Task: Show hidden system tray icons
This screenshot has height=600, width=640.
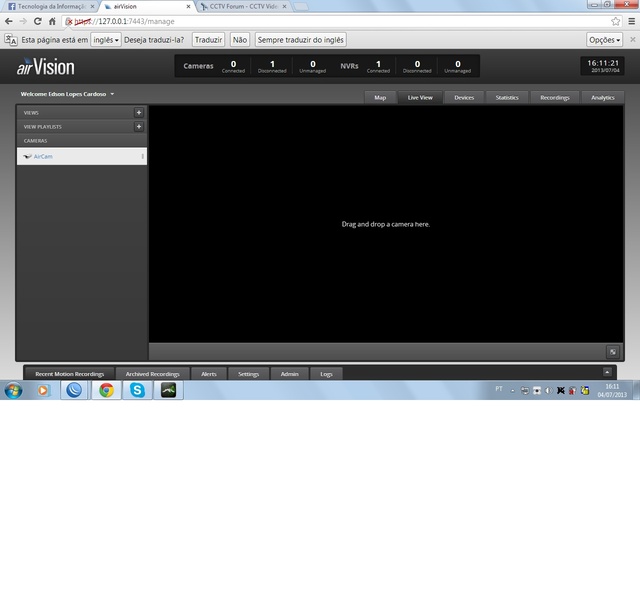Action: 513,391
